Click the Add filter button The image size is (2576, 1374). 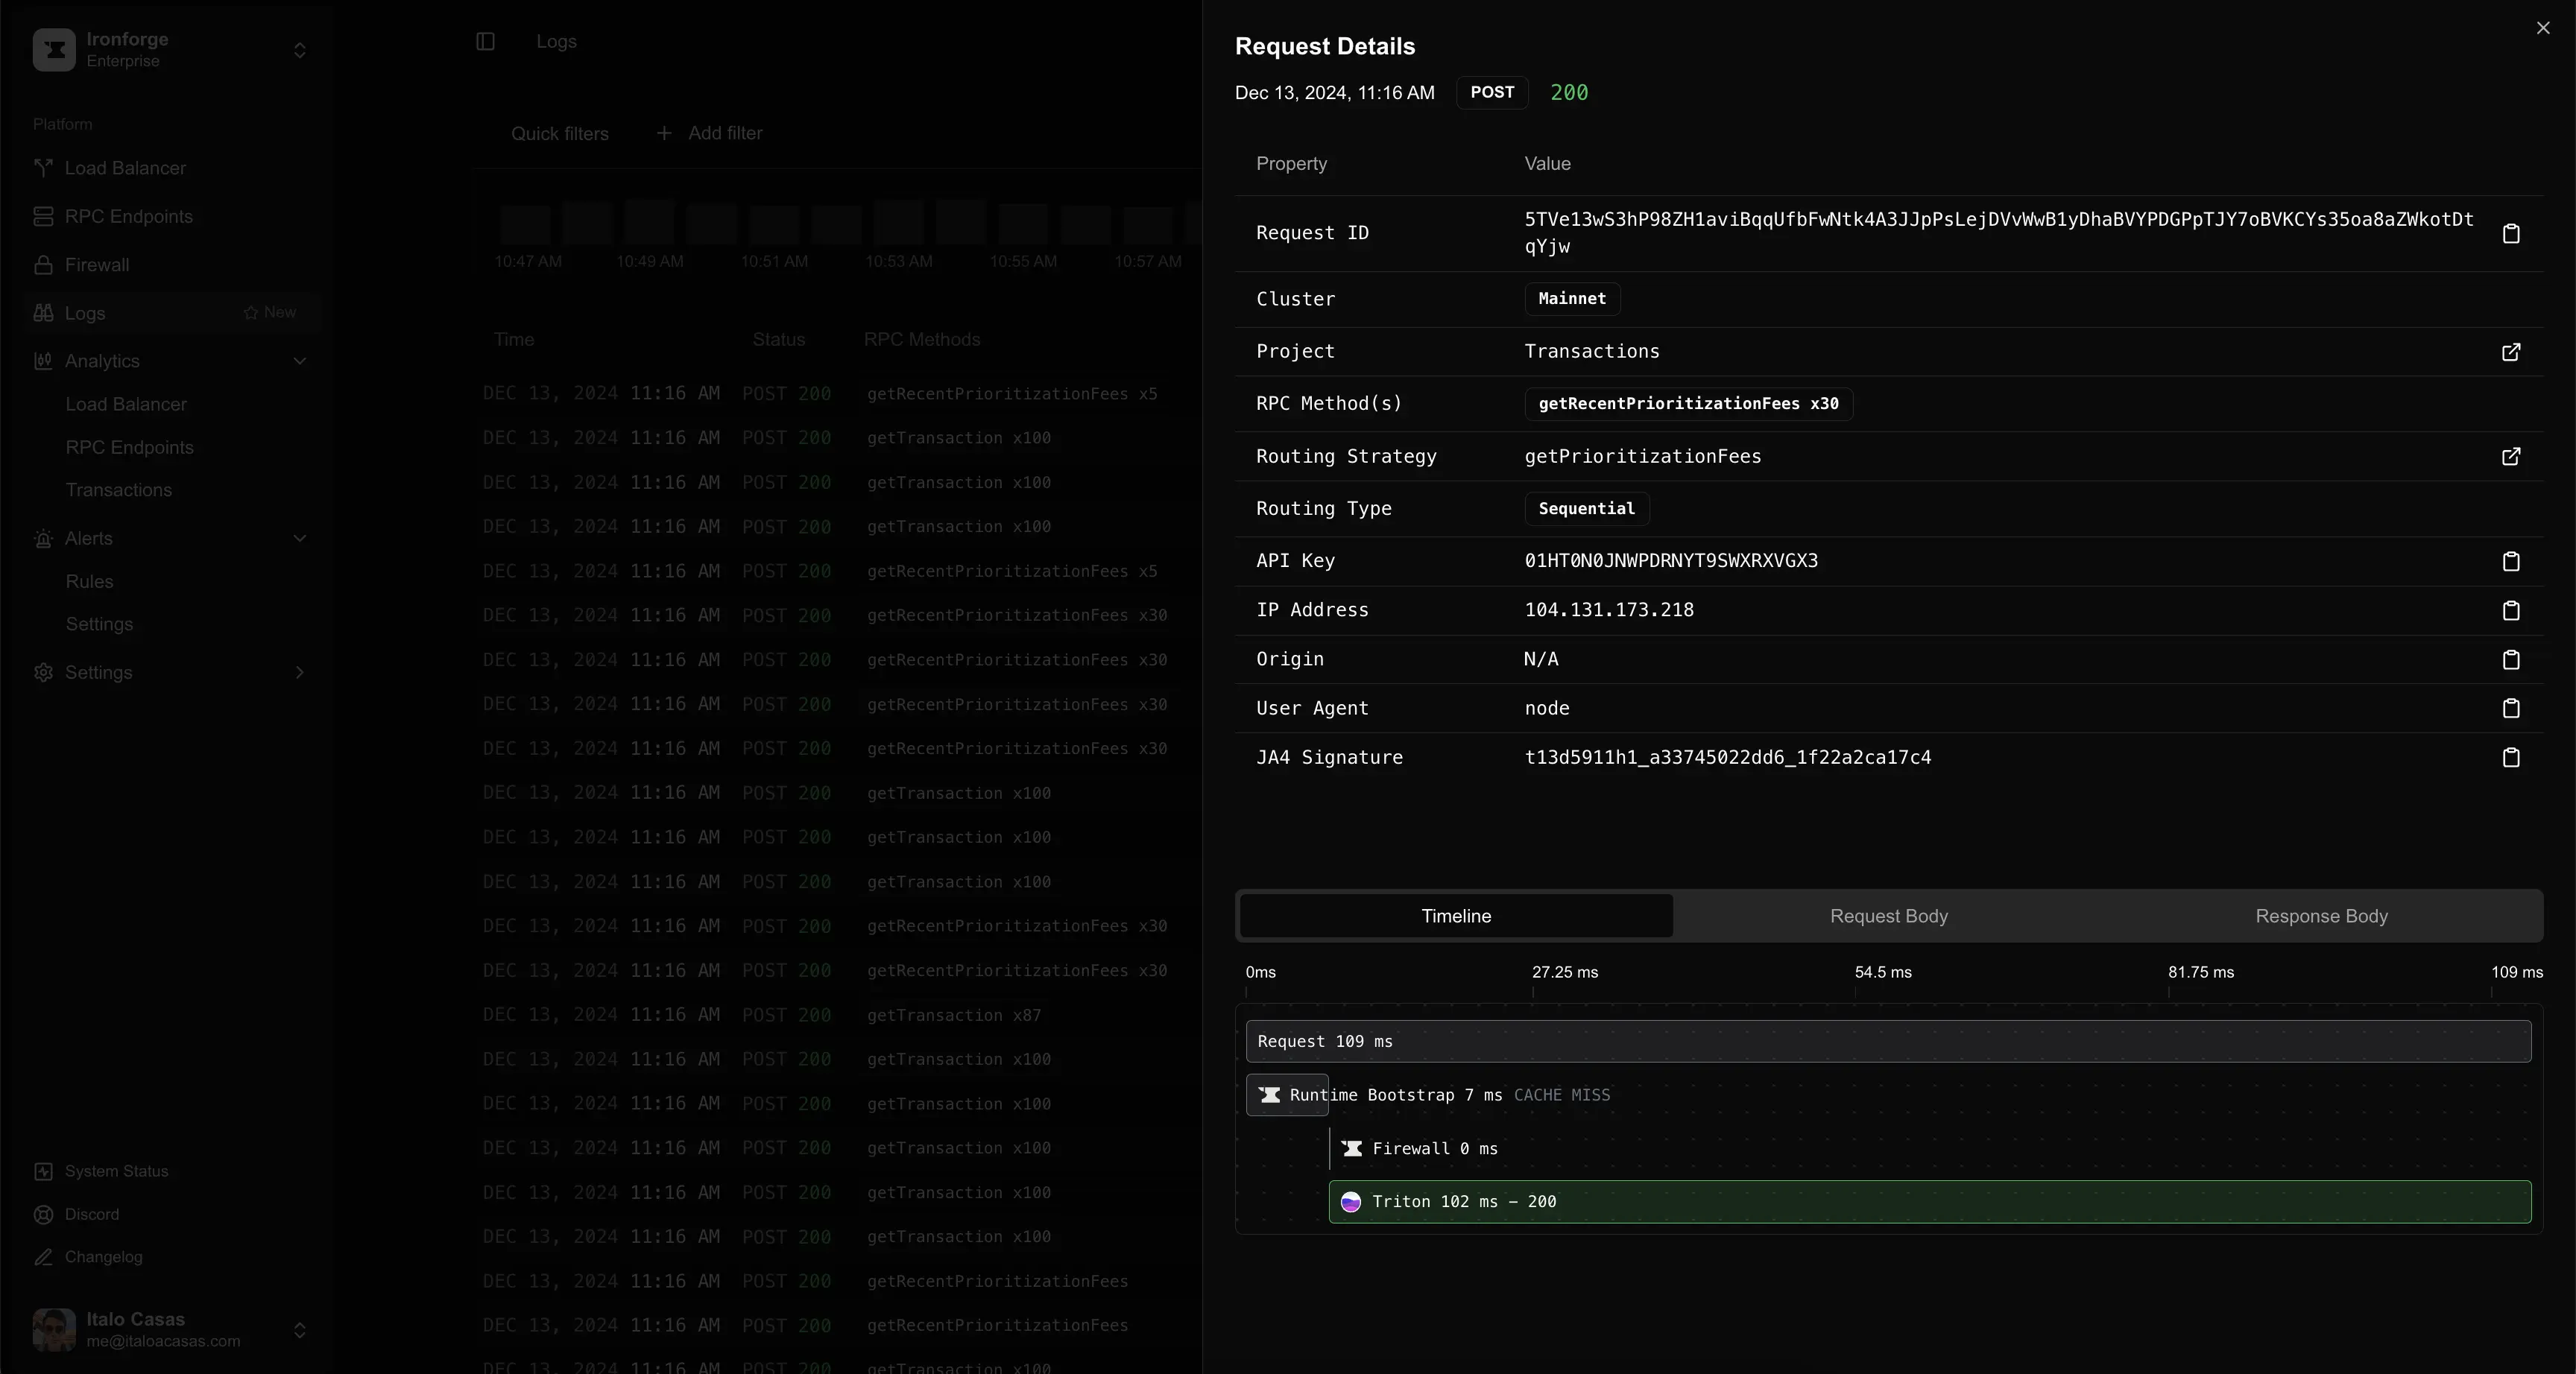point(709,131)
